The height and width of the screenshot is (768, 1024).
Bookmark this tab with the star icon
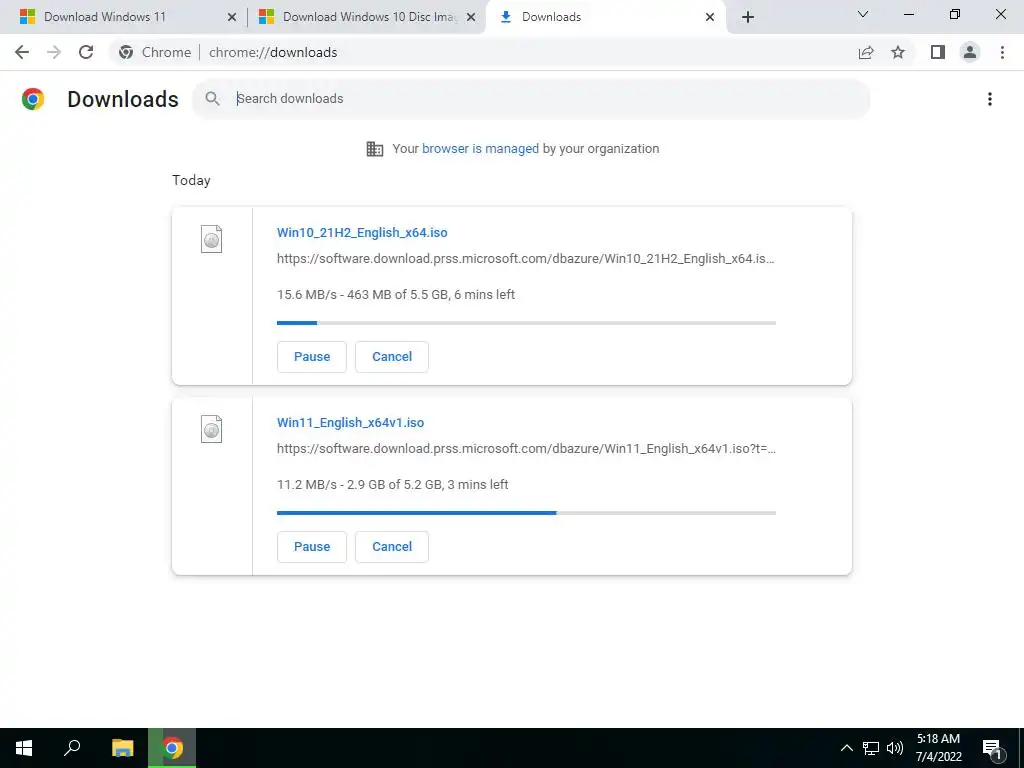[898, 52]
